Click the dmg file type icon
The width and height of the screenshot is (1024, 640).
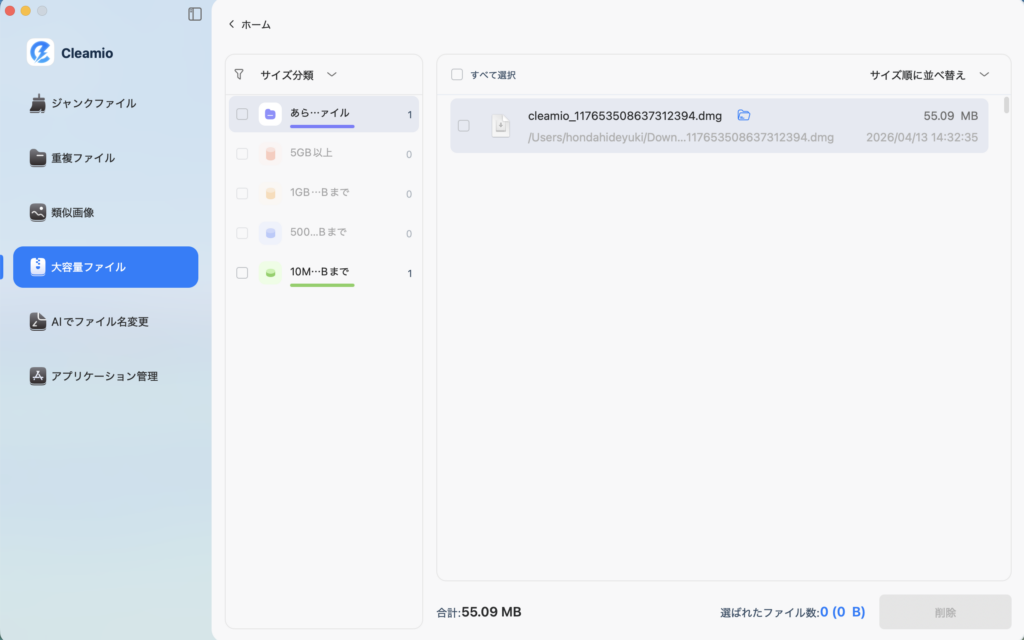[500, 126]
